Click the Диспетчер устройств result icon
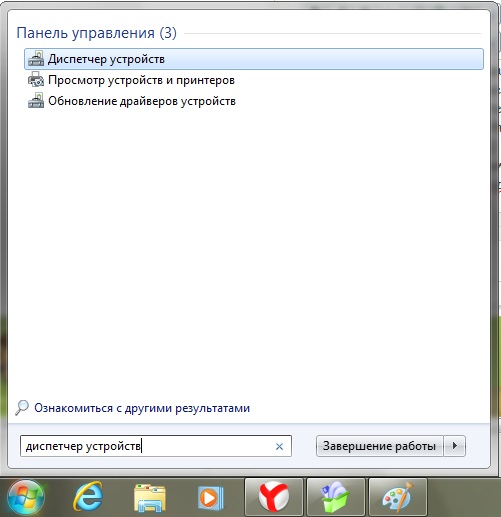This screenshot has height=517, width=501. [36, 59]
